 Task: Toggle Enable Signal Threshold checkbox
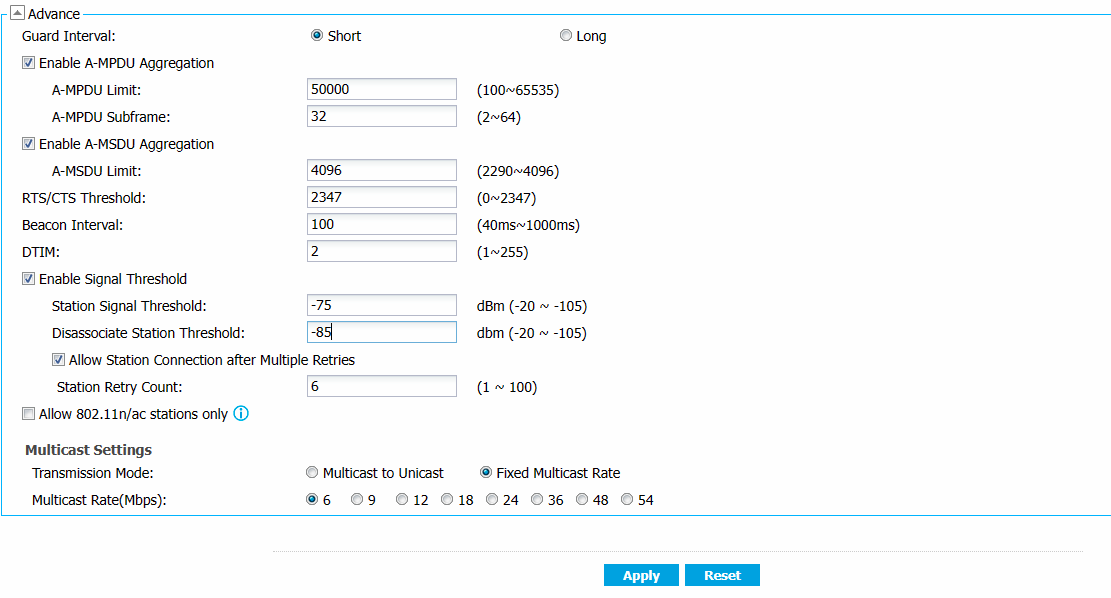(28, 279)
